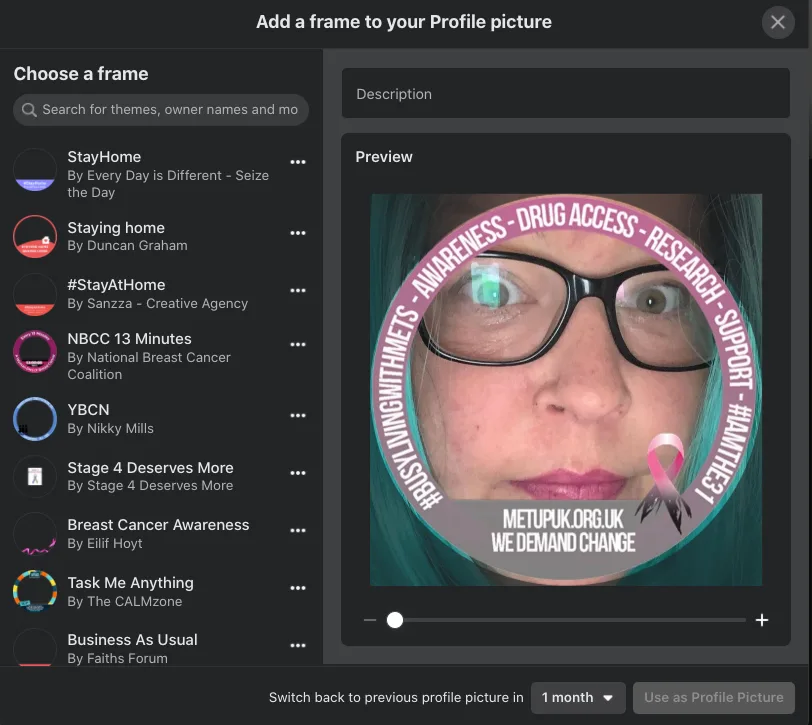
Task: Click 'By Eilif Hoyt' text
Action: point(105,543)
